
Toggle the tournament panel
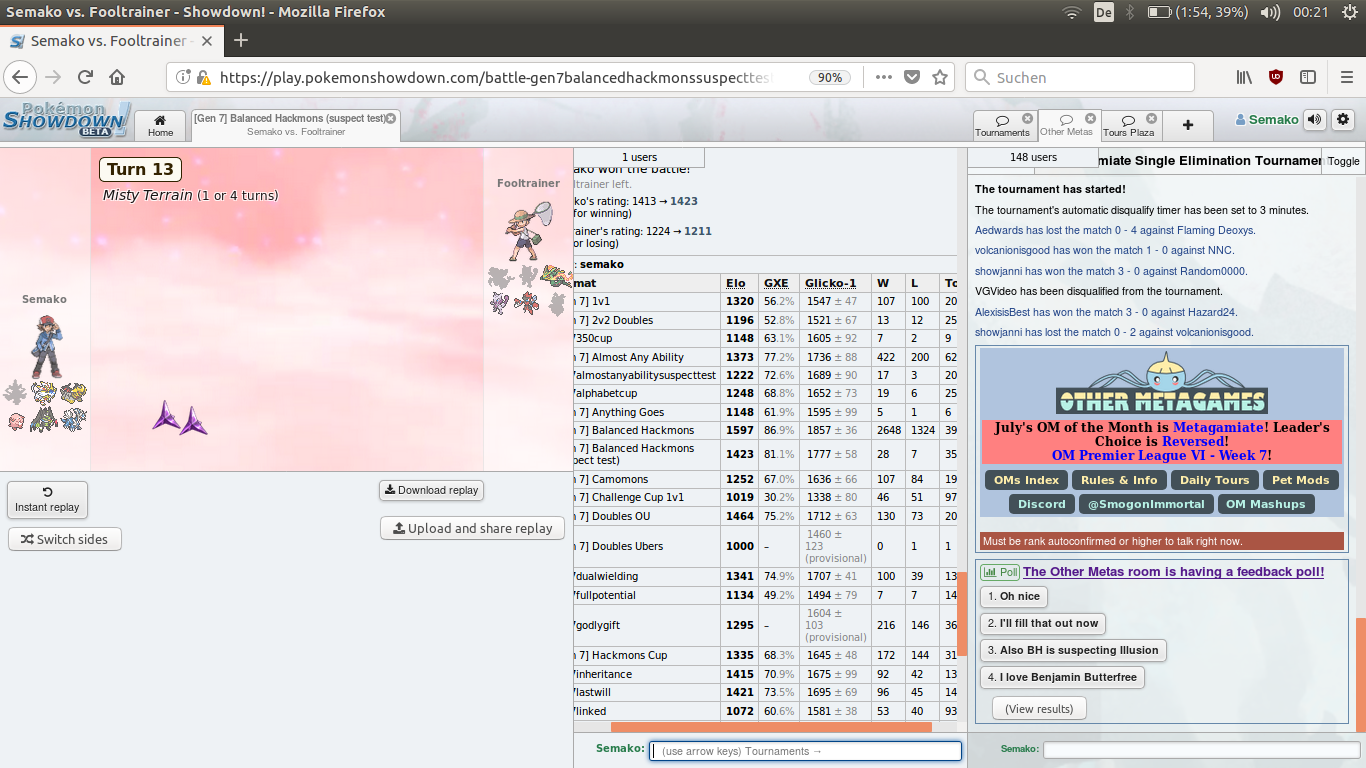(1343, 161)
